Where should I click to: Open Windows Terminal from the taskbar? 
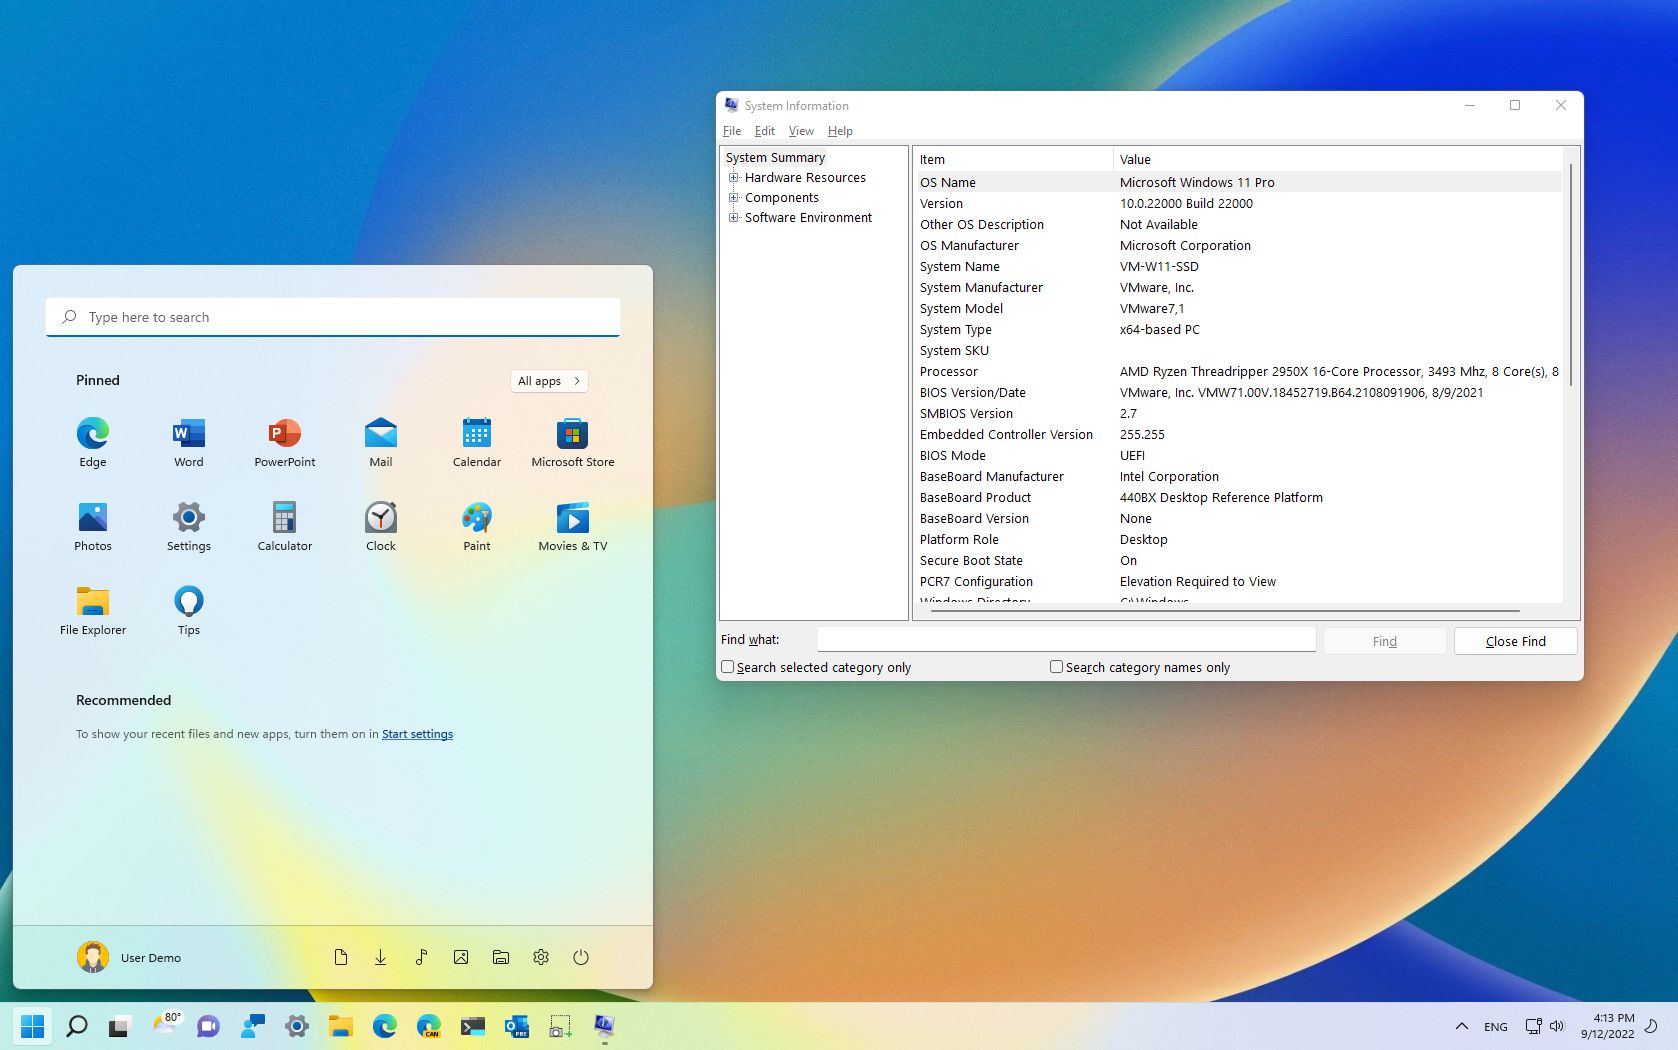click(x=473, y=1026)
